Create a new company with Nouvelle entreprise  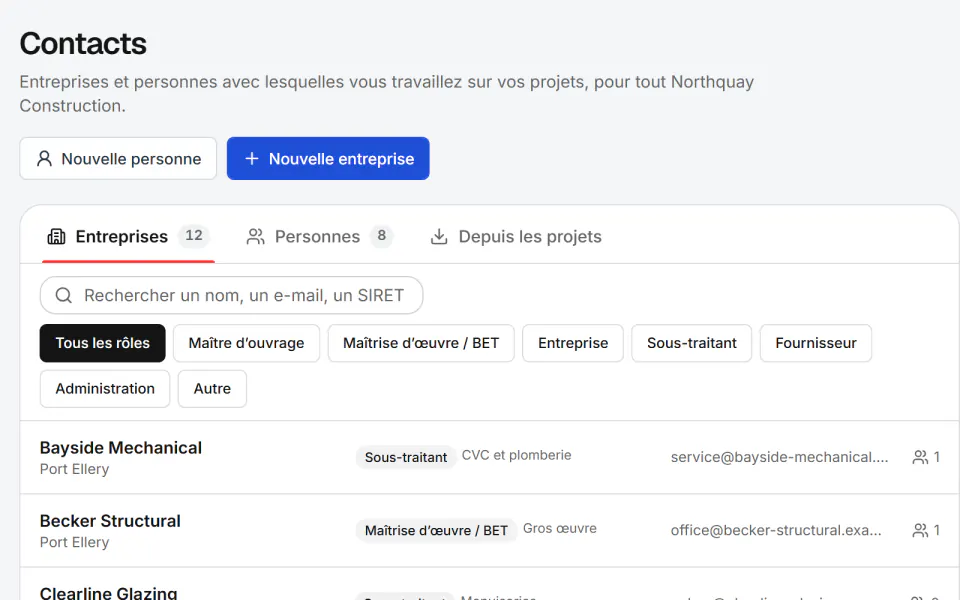click(x=328, y=159)
